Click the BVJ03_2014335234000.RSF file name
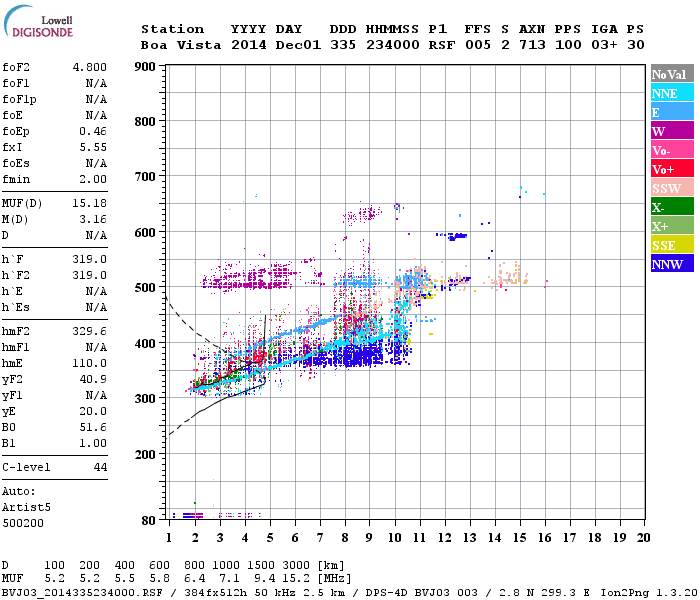This screenshot has width=700, height=600. click(82, 593)
